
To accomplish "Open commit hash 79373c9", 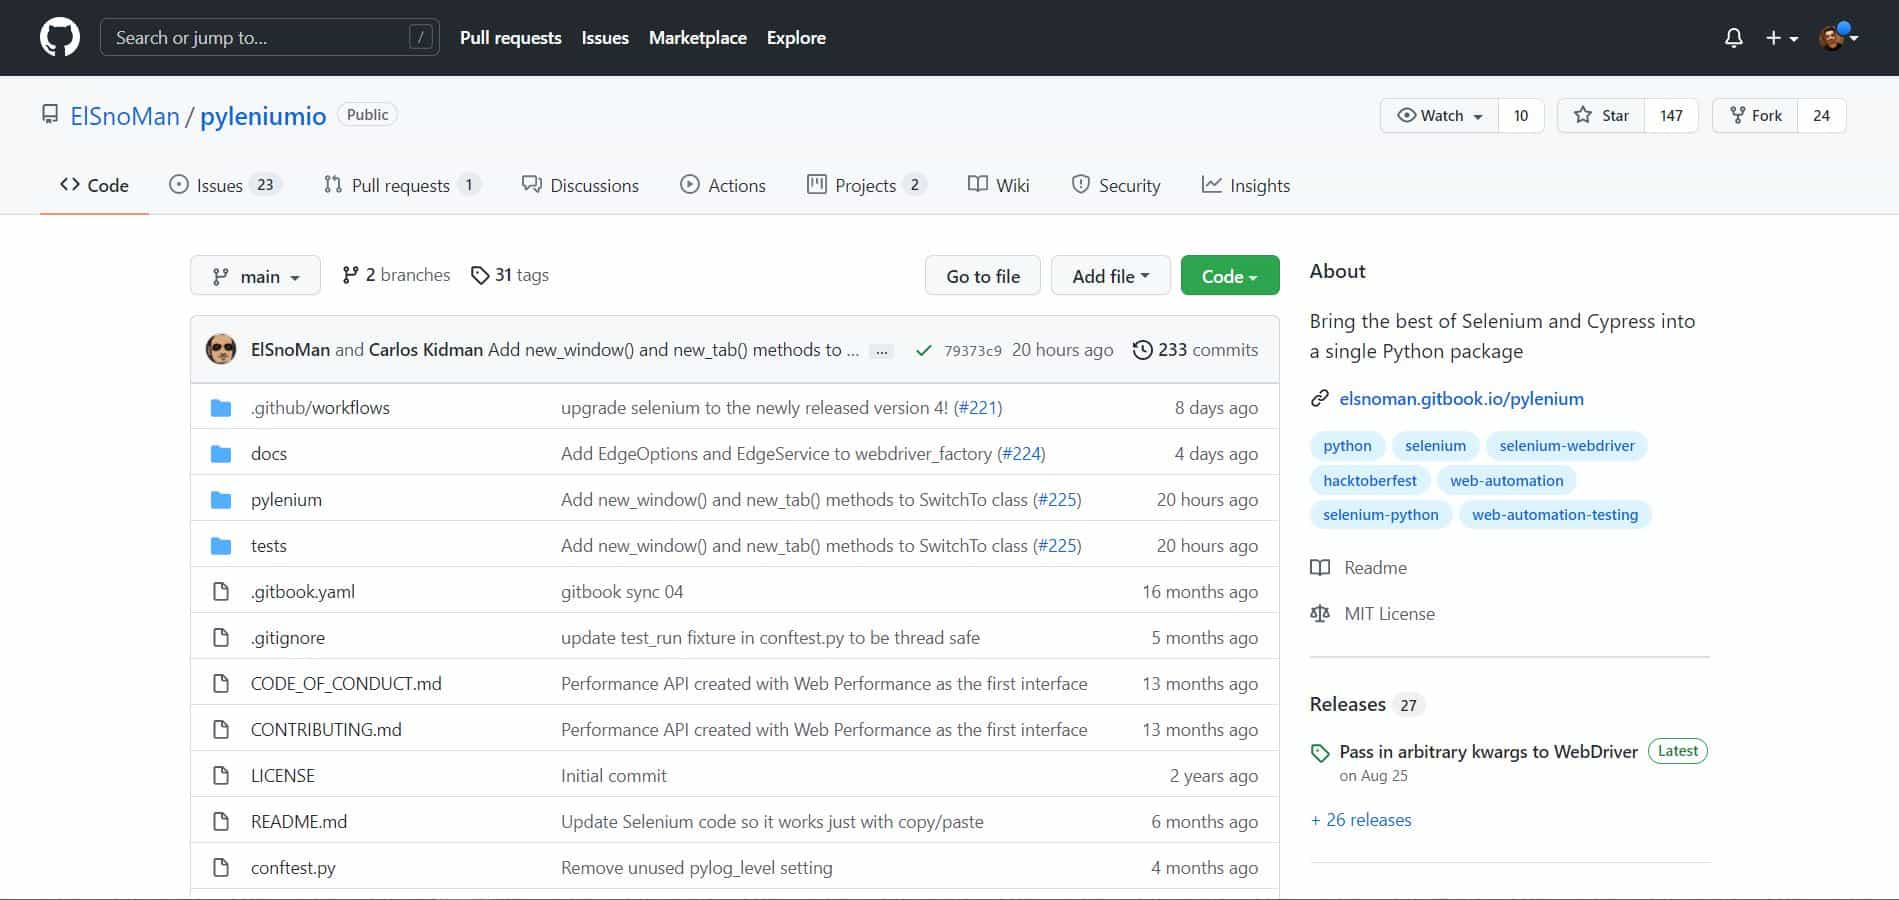I will pyautogui.click(x=972, y=351).
